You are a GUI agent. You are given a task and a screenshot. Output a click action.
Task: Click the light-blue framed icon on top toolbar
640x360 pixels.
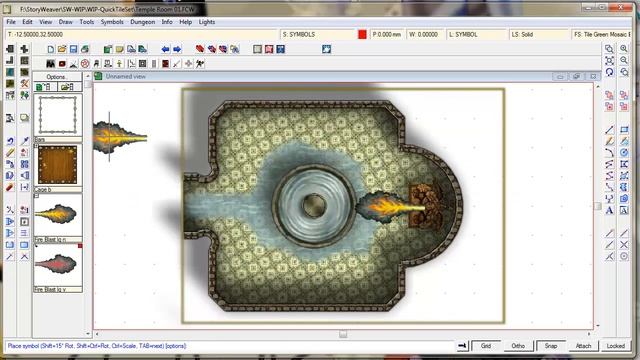pyautogui.click(x=326, y=49)
